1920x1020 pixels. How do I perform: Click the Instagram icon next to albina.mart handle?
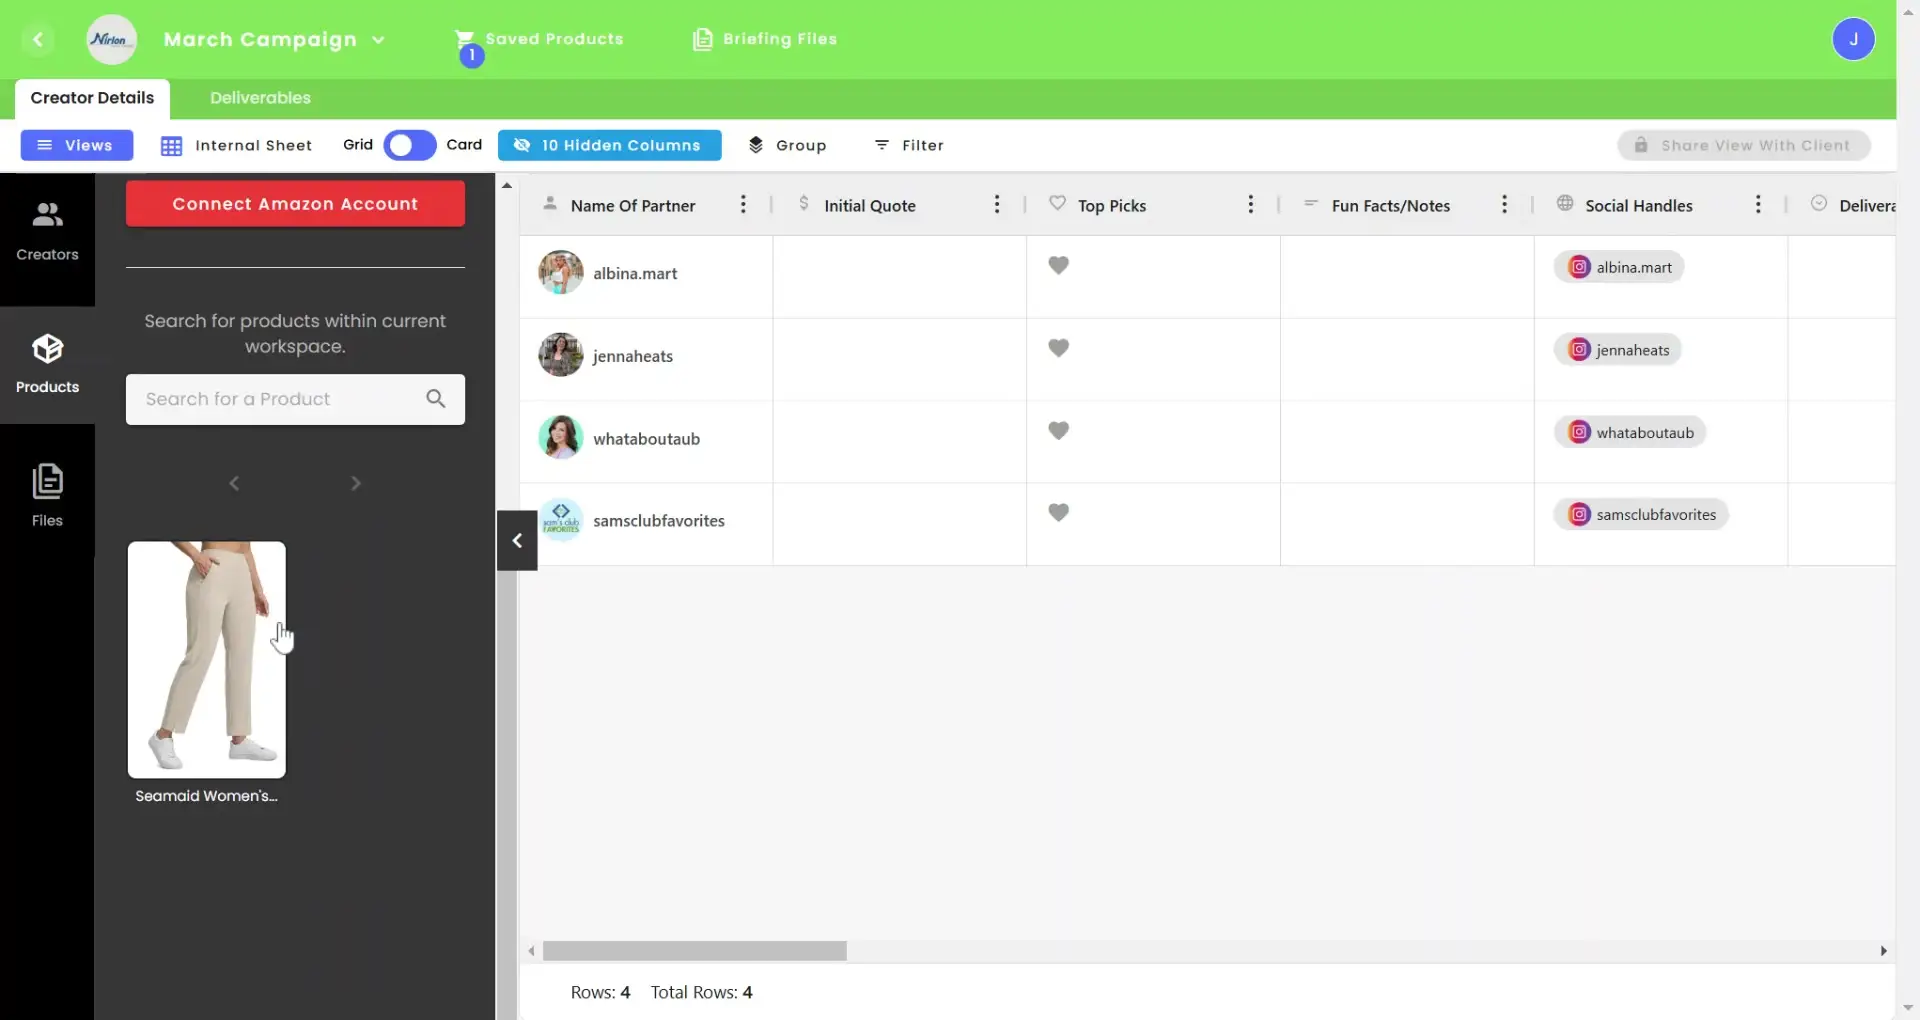[x=1578, y=266]
